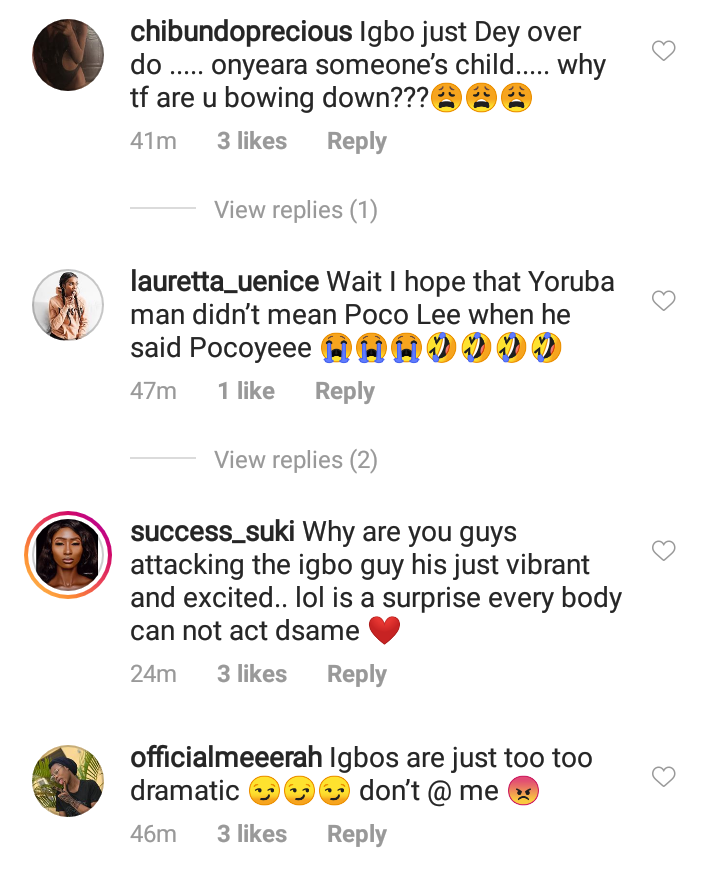View success_suki's story avatar
The height and width of the screenshot is (870, 720).
pyautogui.click(x=68, y=554)
